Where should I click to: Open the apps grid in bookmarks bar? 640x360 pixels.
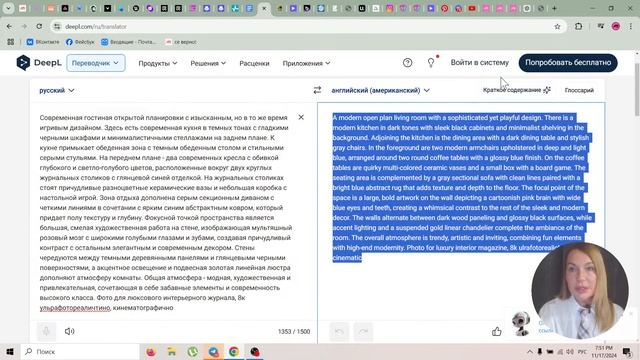pyautogui.click(x=11, y=42)
